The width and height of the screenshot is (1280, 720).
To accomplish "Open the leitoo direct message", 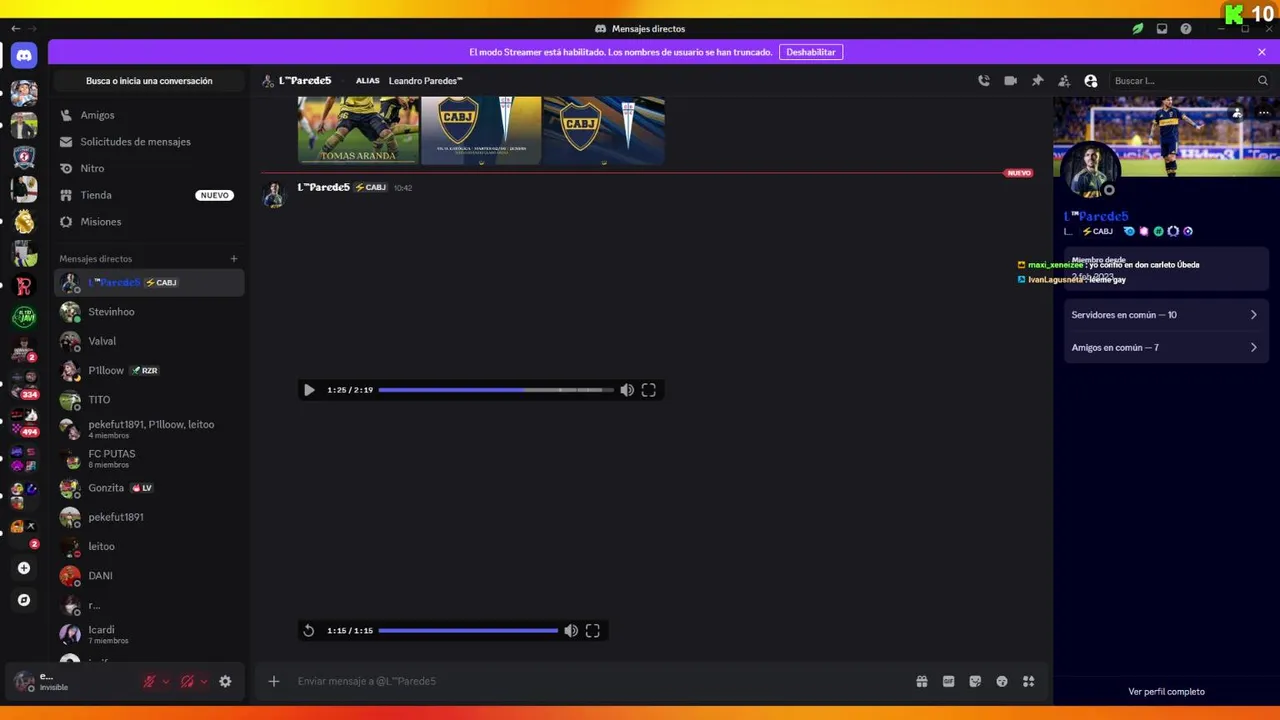I will pos(149,546).
